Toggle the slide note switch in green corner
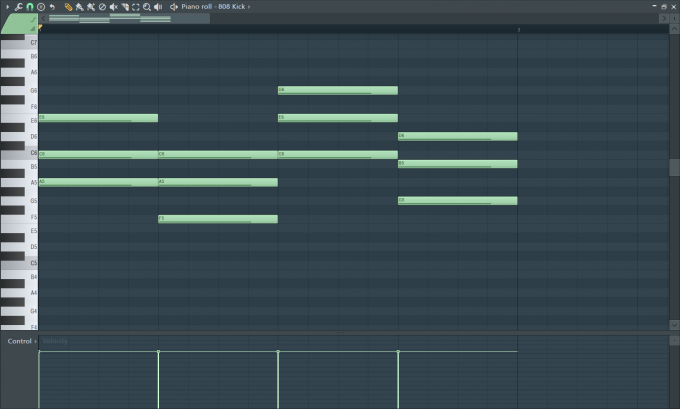This screenshot has width=680, height=409. coord(33,20)
